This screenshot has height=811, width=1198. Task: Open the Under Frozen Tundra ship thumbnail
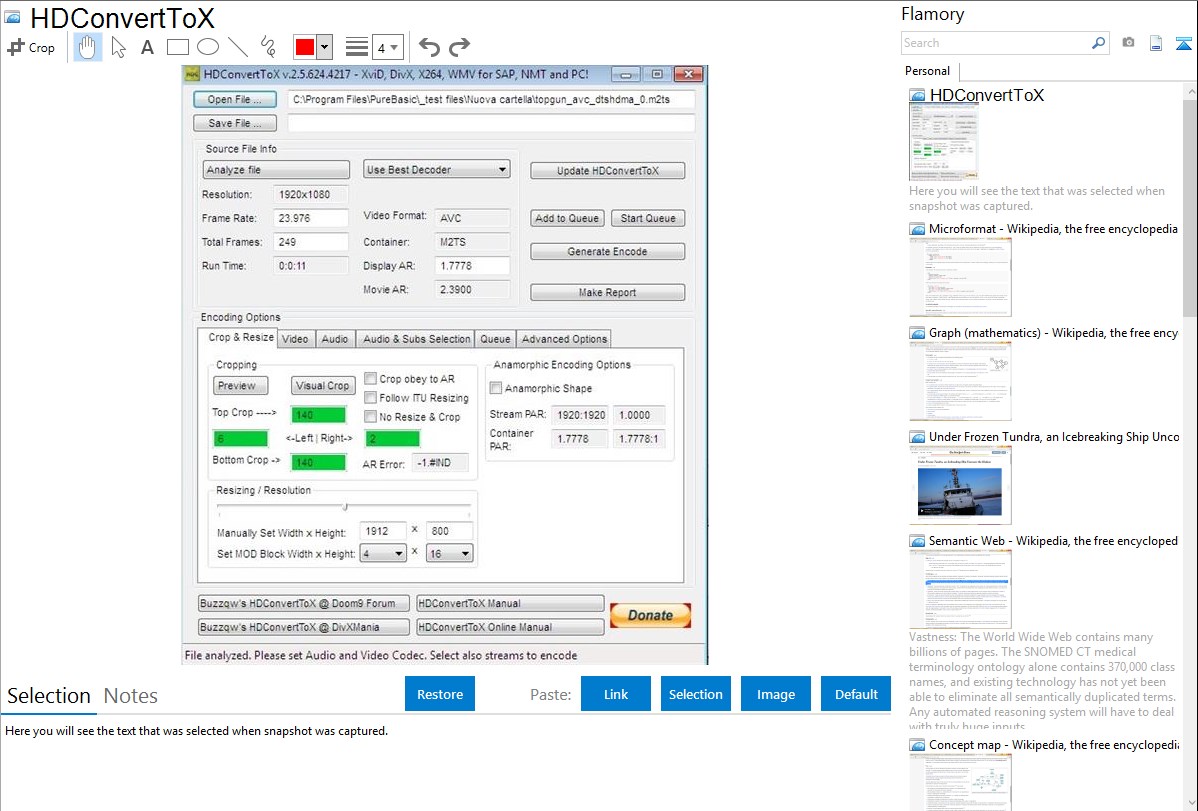(960, 485)
